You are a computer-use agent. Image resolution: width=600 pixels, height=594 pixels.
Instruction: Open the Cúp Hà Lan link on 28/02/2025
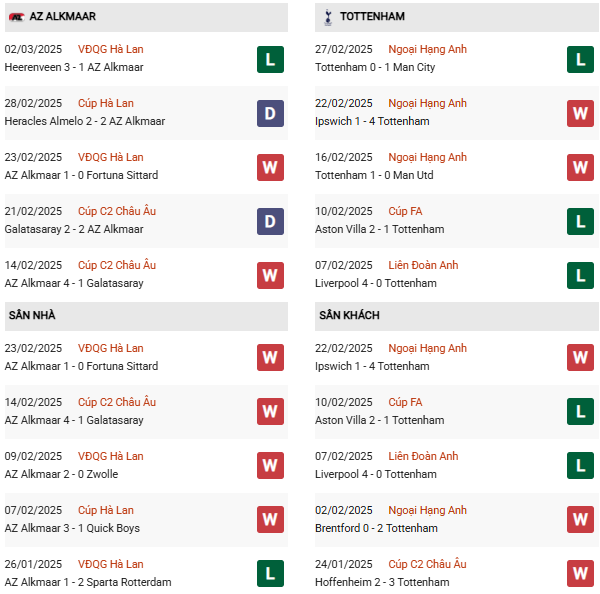[x=105, y=104]
